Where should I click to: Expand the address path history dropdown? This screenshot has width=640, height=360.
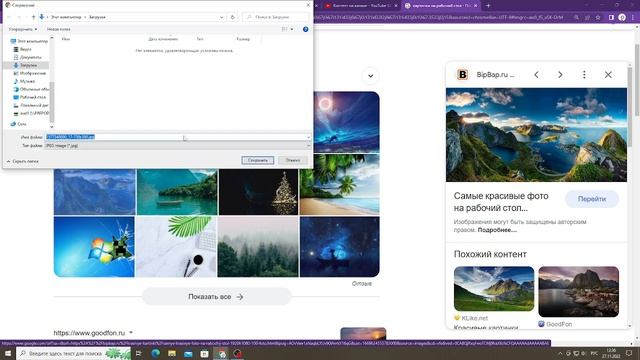tap(222, 17)
